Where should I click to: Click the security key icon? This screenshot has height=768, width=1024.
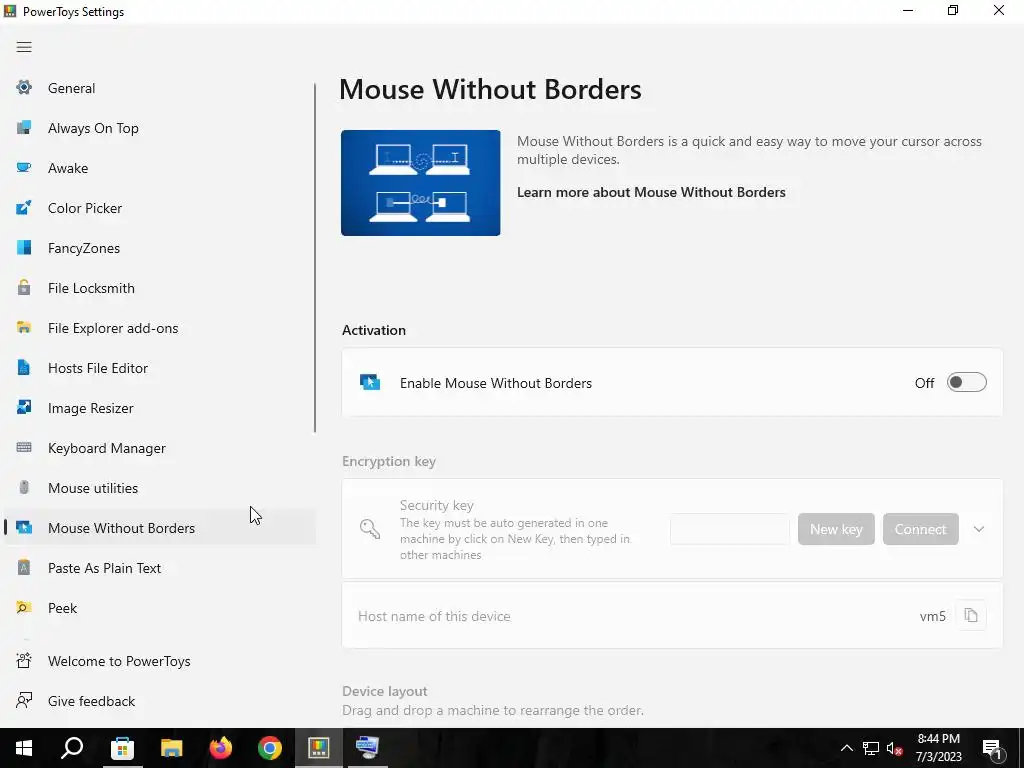click(x=370, y=529)
